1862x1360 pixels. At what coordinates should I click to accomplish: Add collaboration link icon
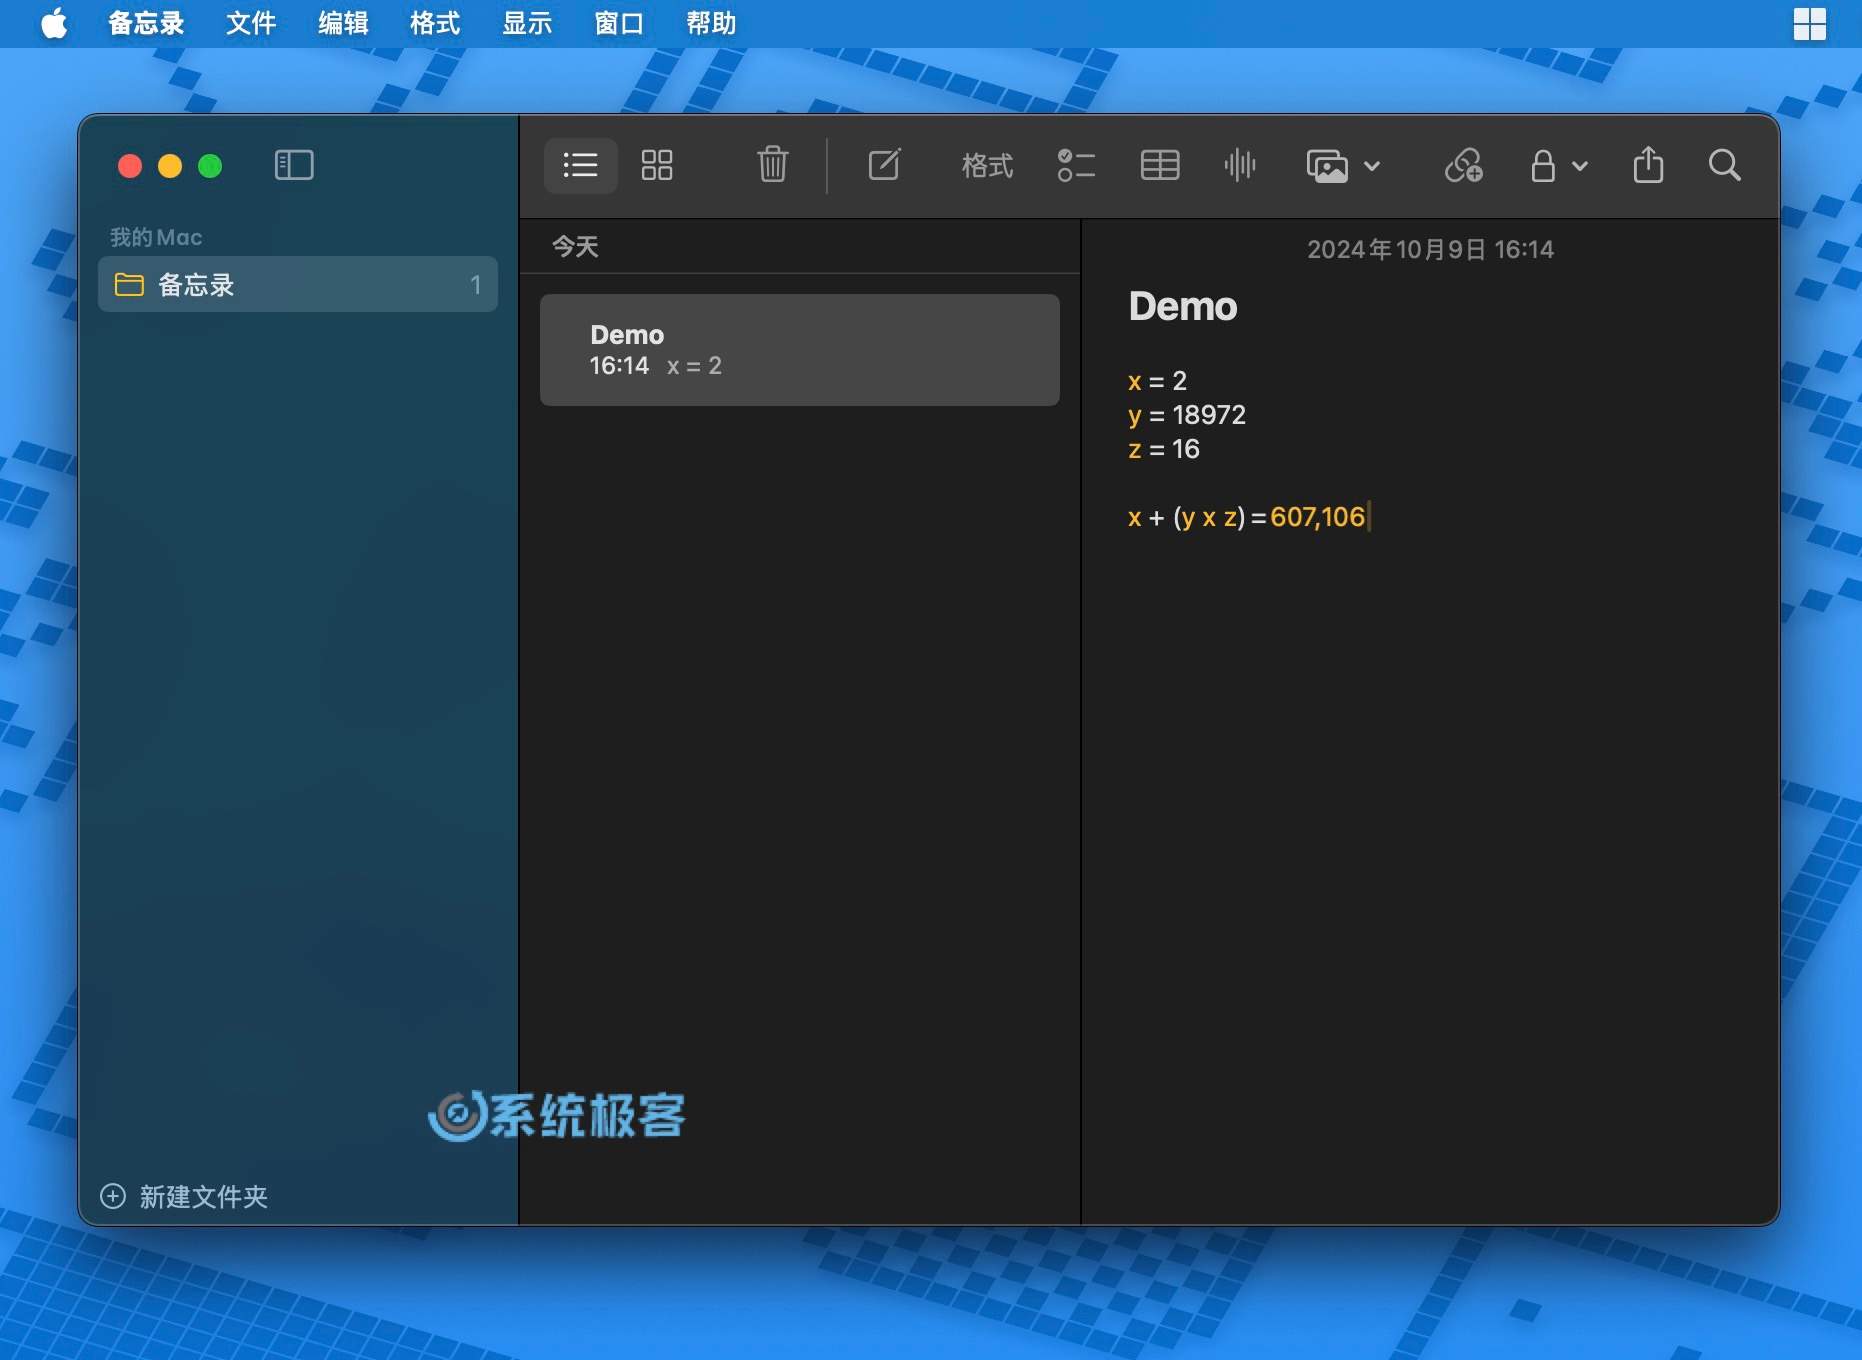(1464, 165)
